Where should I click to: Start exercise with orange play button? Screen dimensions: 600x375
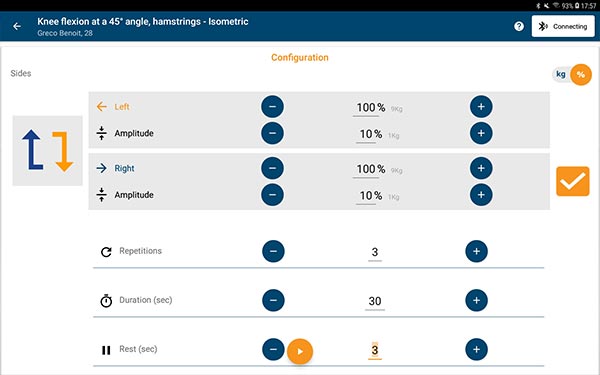point(300,351)
